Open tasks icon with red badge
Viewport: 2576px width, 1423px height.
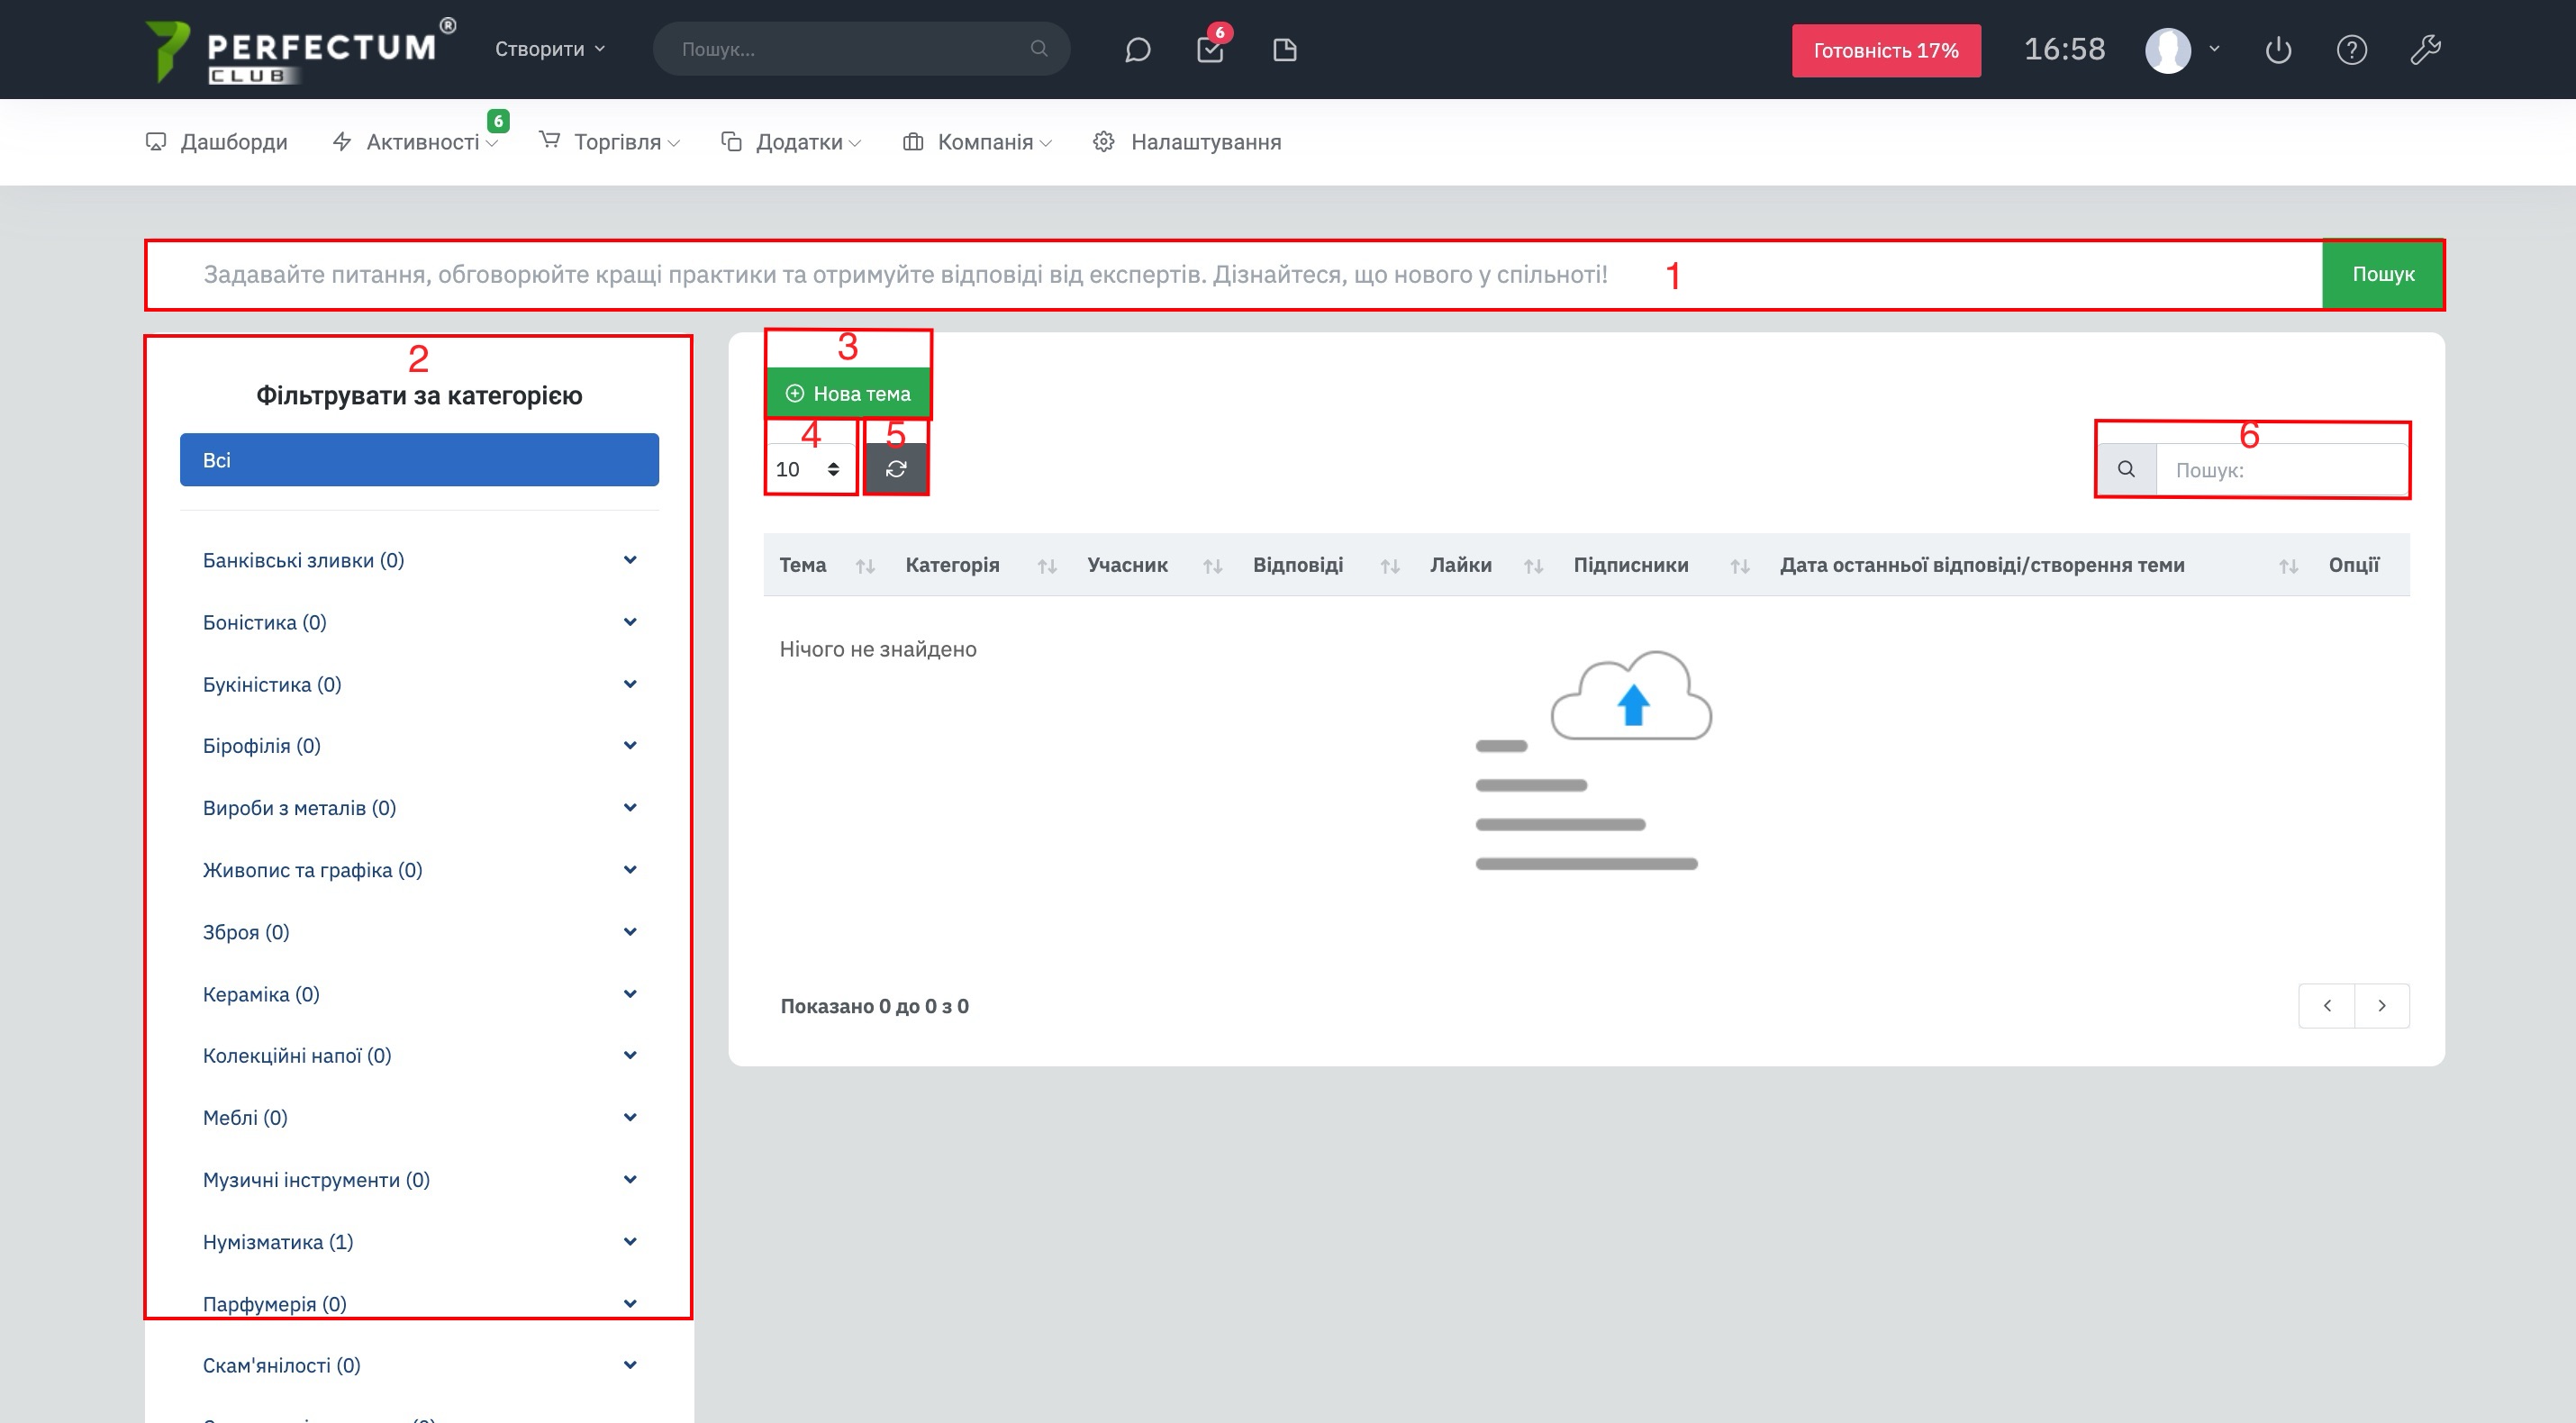(x=1210, y=50)
